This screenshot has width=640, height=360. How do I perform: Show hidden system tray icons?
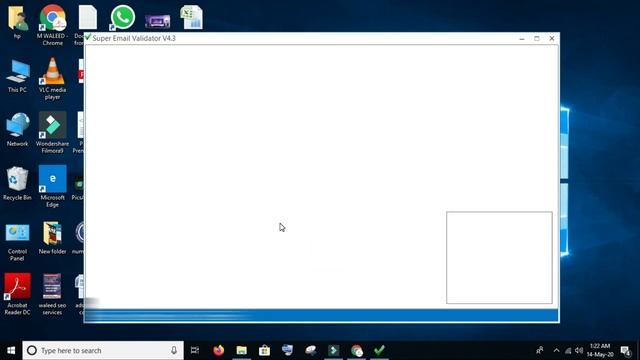(x=556, y=350)
